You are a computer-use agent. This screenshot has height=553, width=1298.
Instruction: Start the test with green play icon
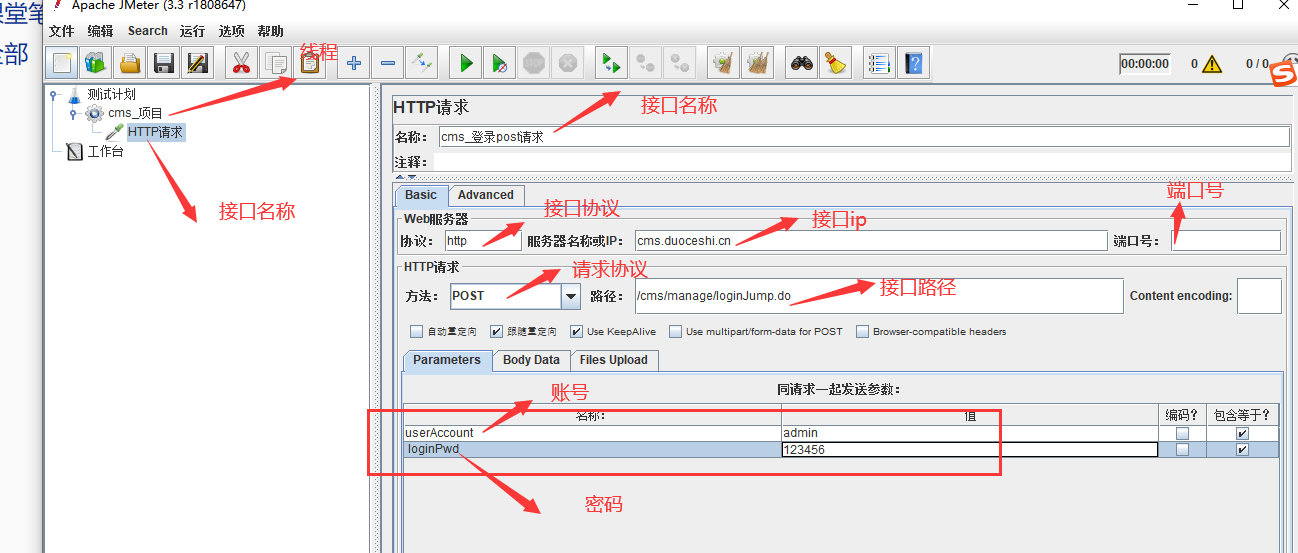click(465, 63)
